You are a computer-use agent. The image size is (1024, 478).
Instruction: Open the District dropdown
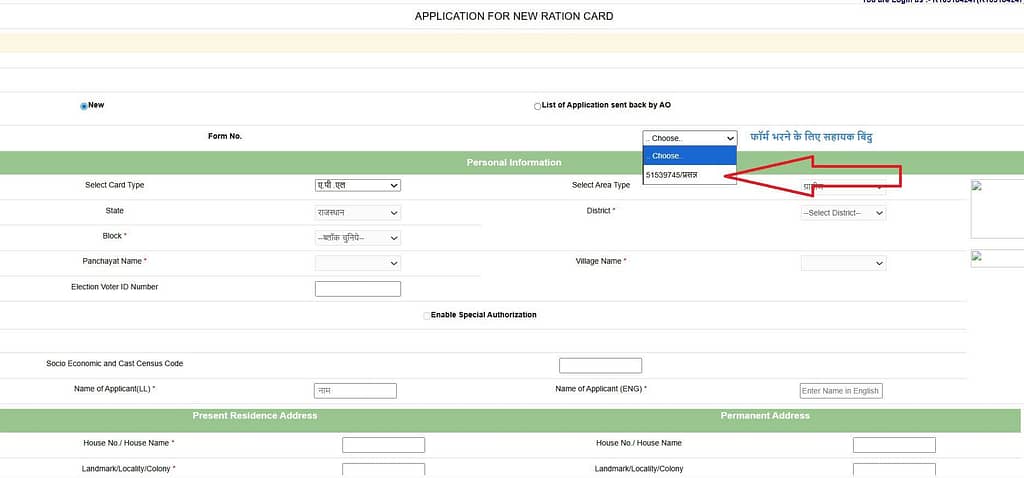[x=843, y=213]
